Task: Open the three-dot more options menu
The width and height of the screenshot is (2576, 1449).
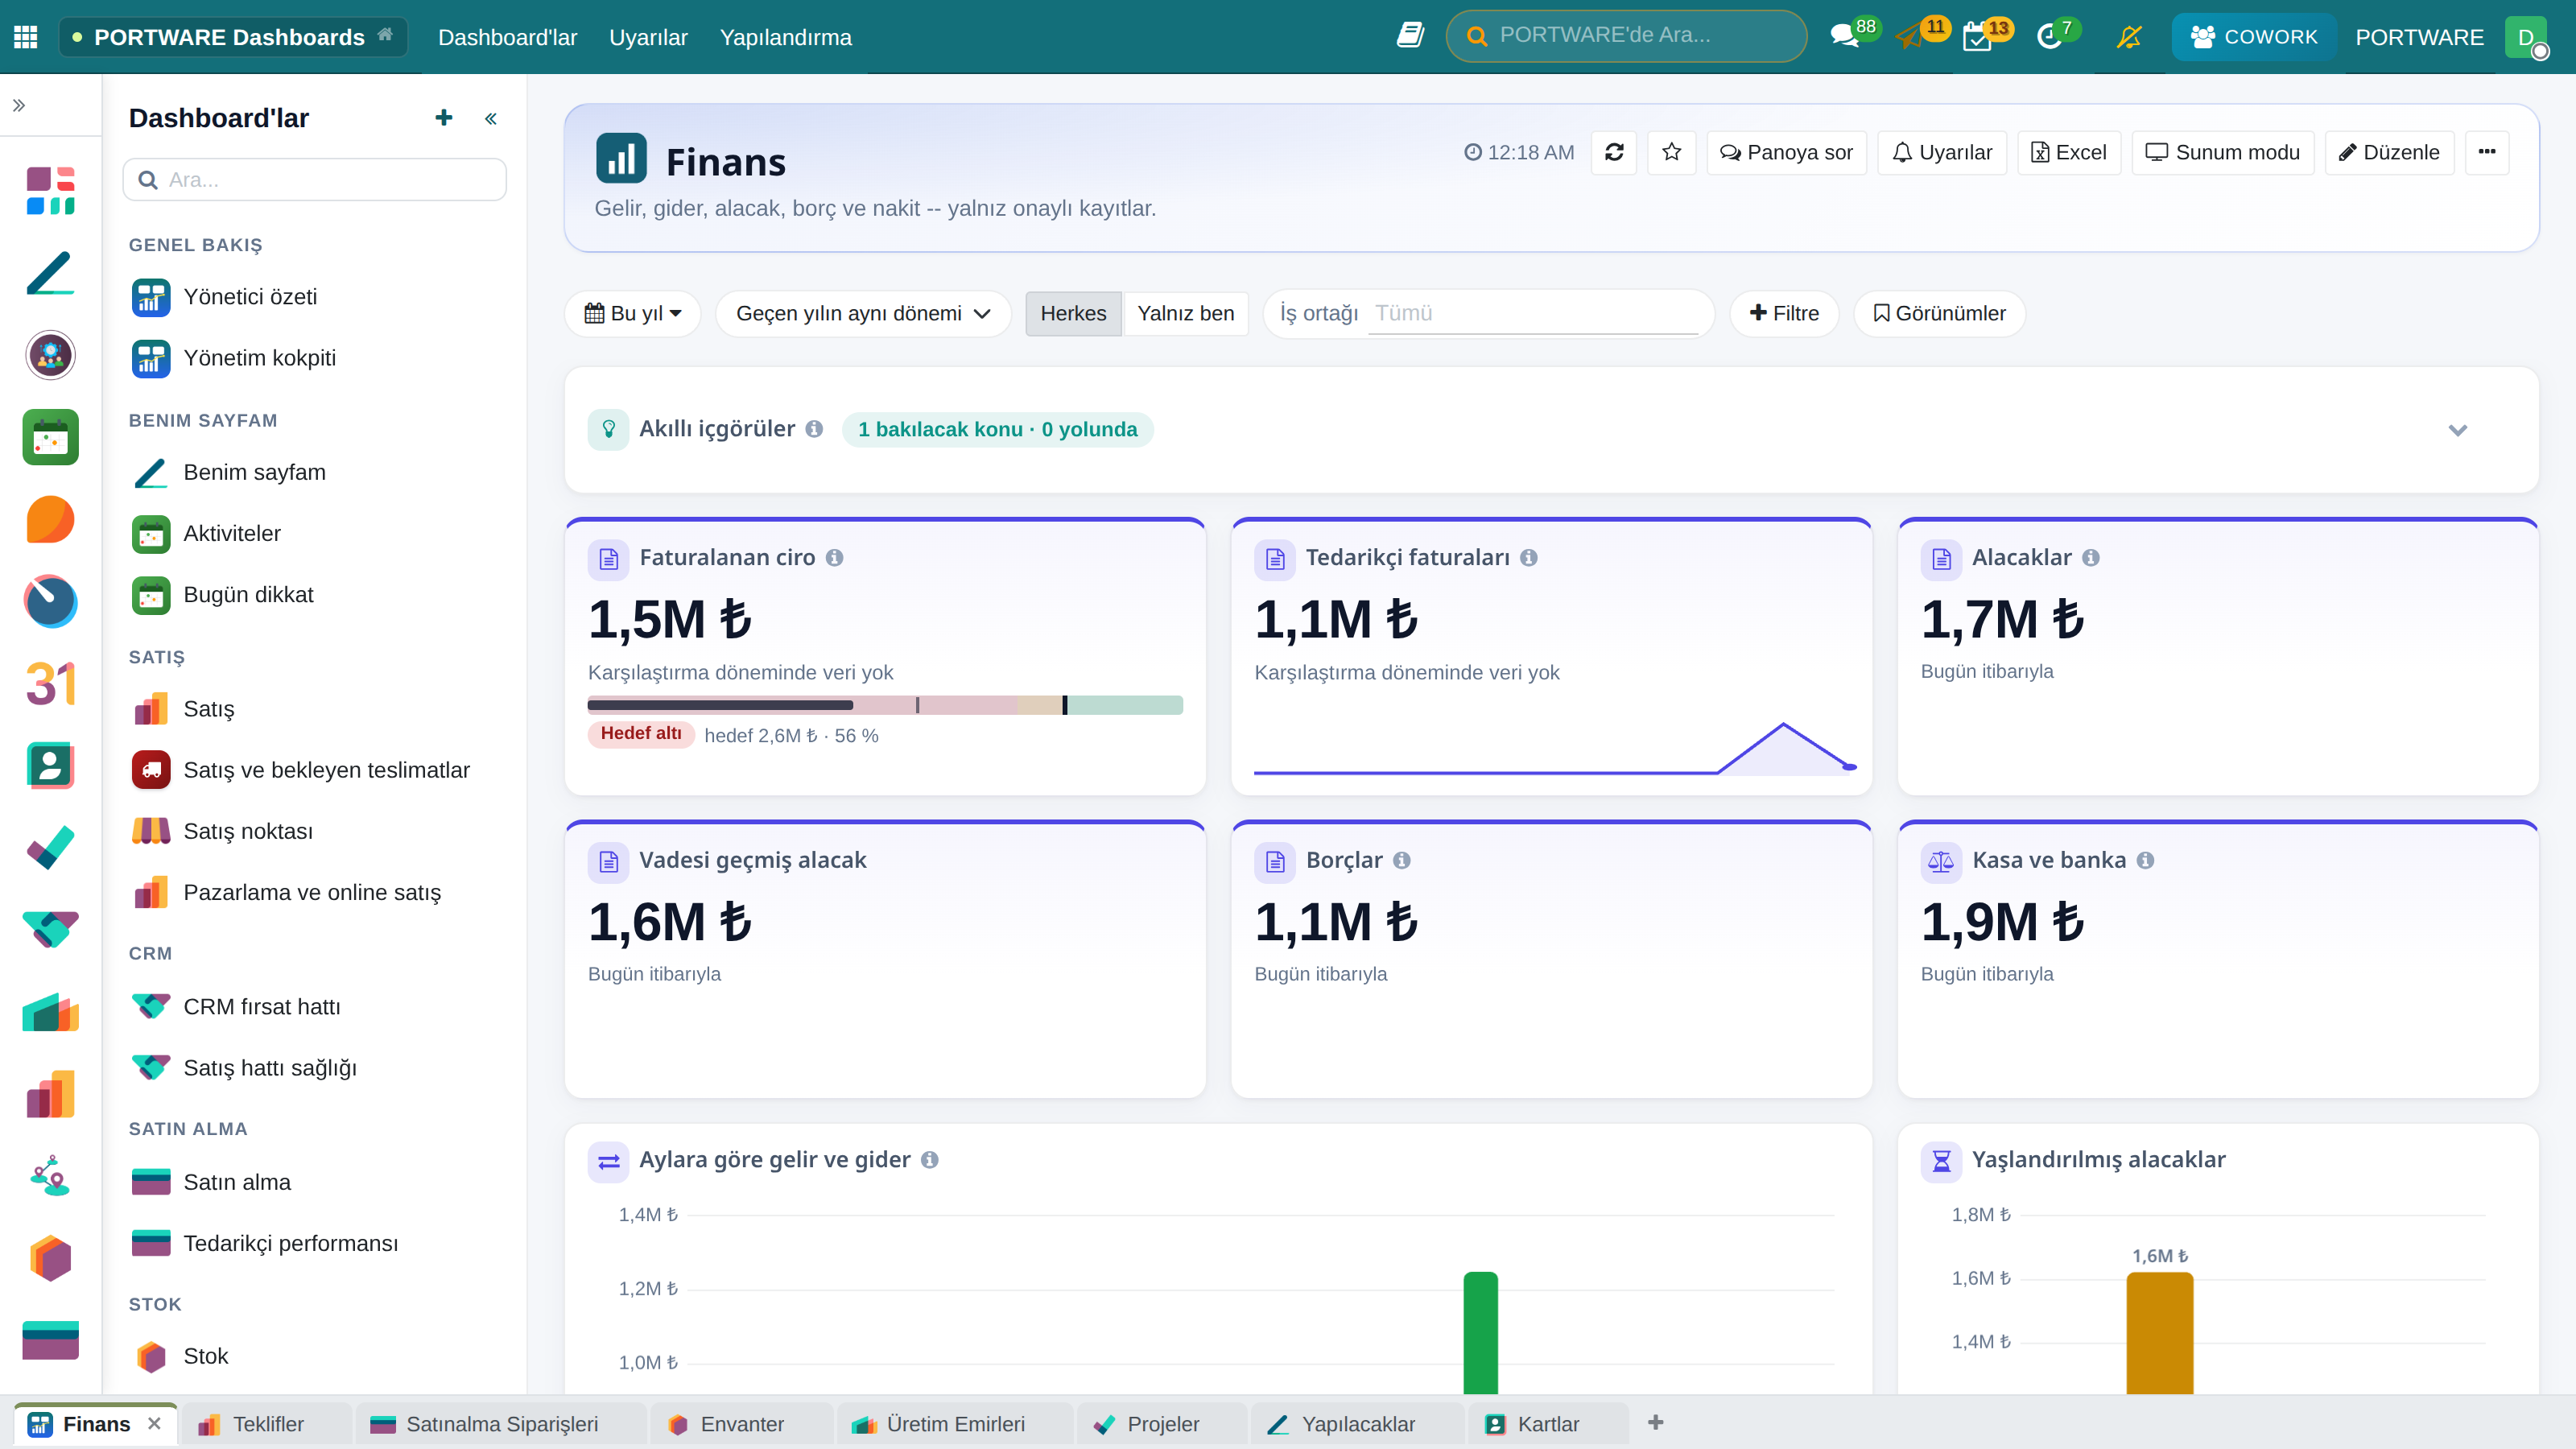Action: pyautogui.click(x=2487, y=152)
